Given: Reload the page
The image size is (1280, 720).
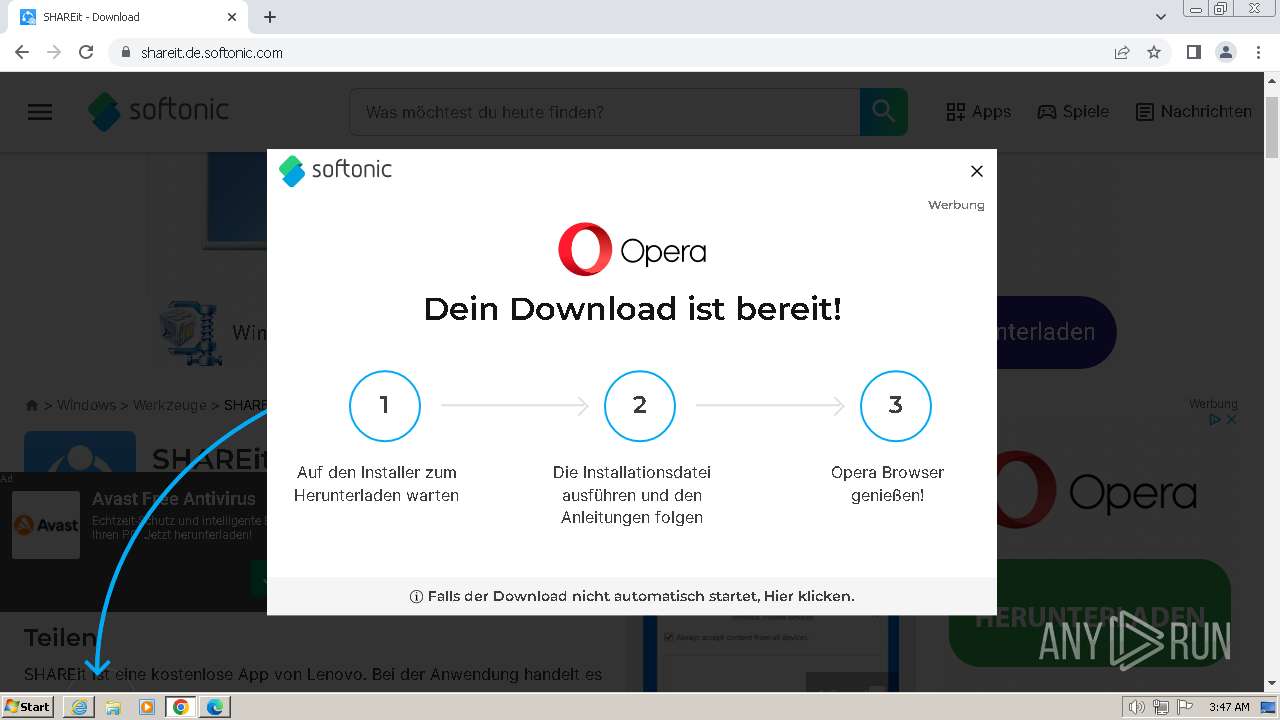Looking at the screenshot, I should (86, 52).
